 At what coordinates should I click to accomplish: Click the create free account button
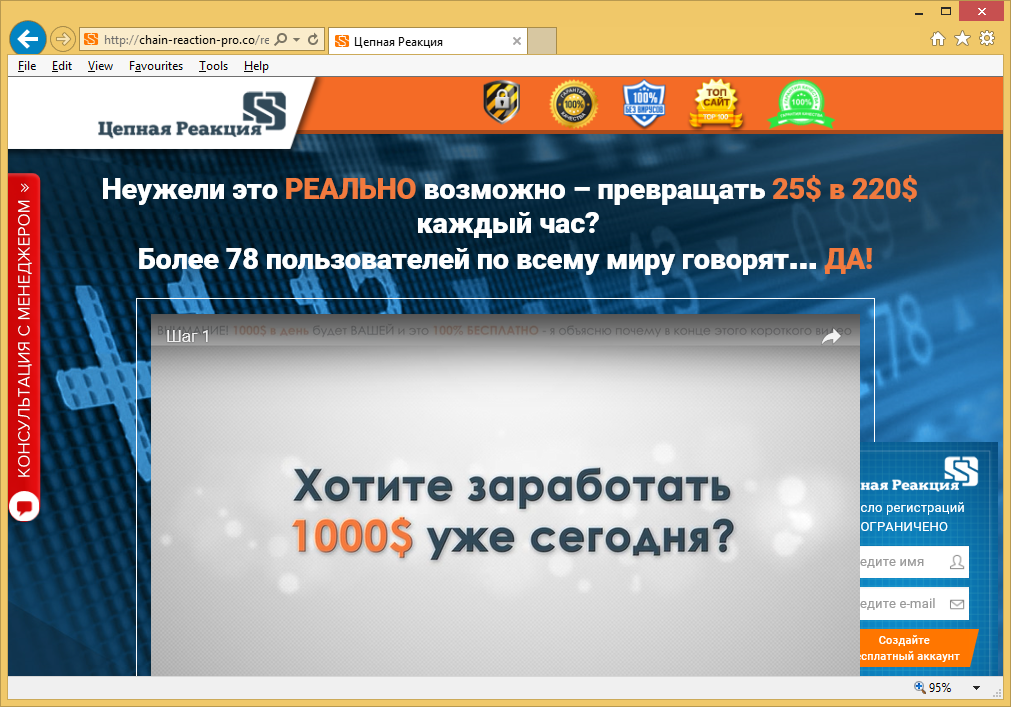[x=915, y=648]
